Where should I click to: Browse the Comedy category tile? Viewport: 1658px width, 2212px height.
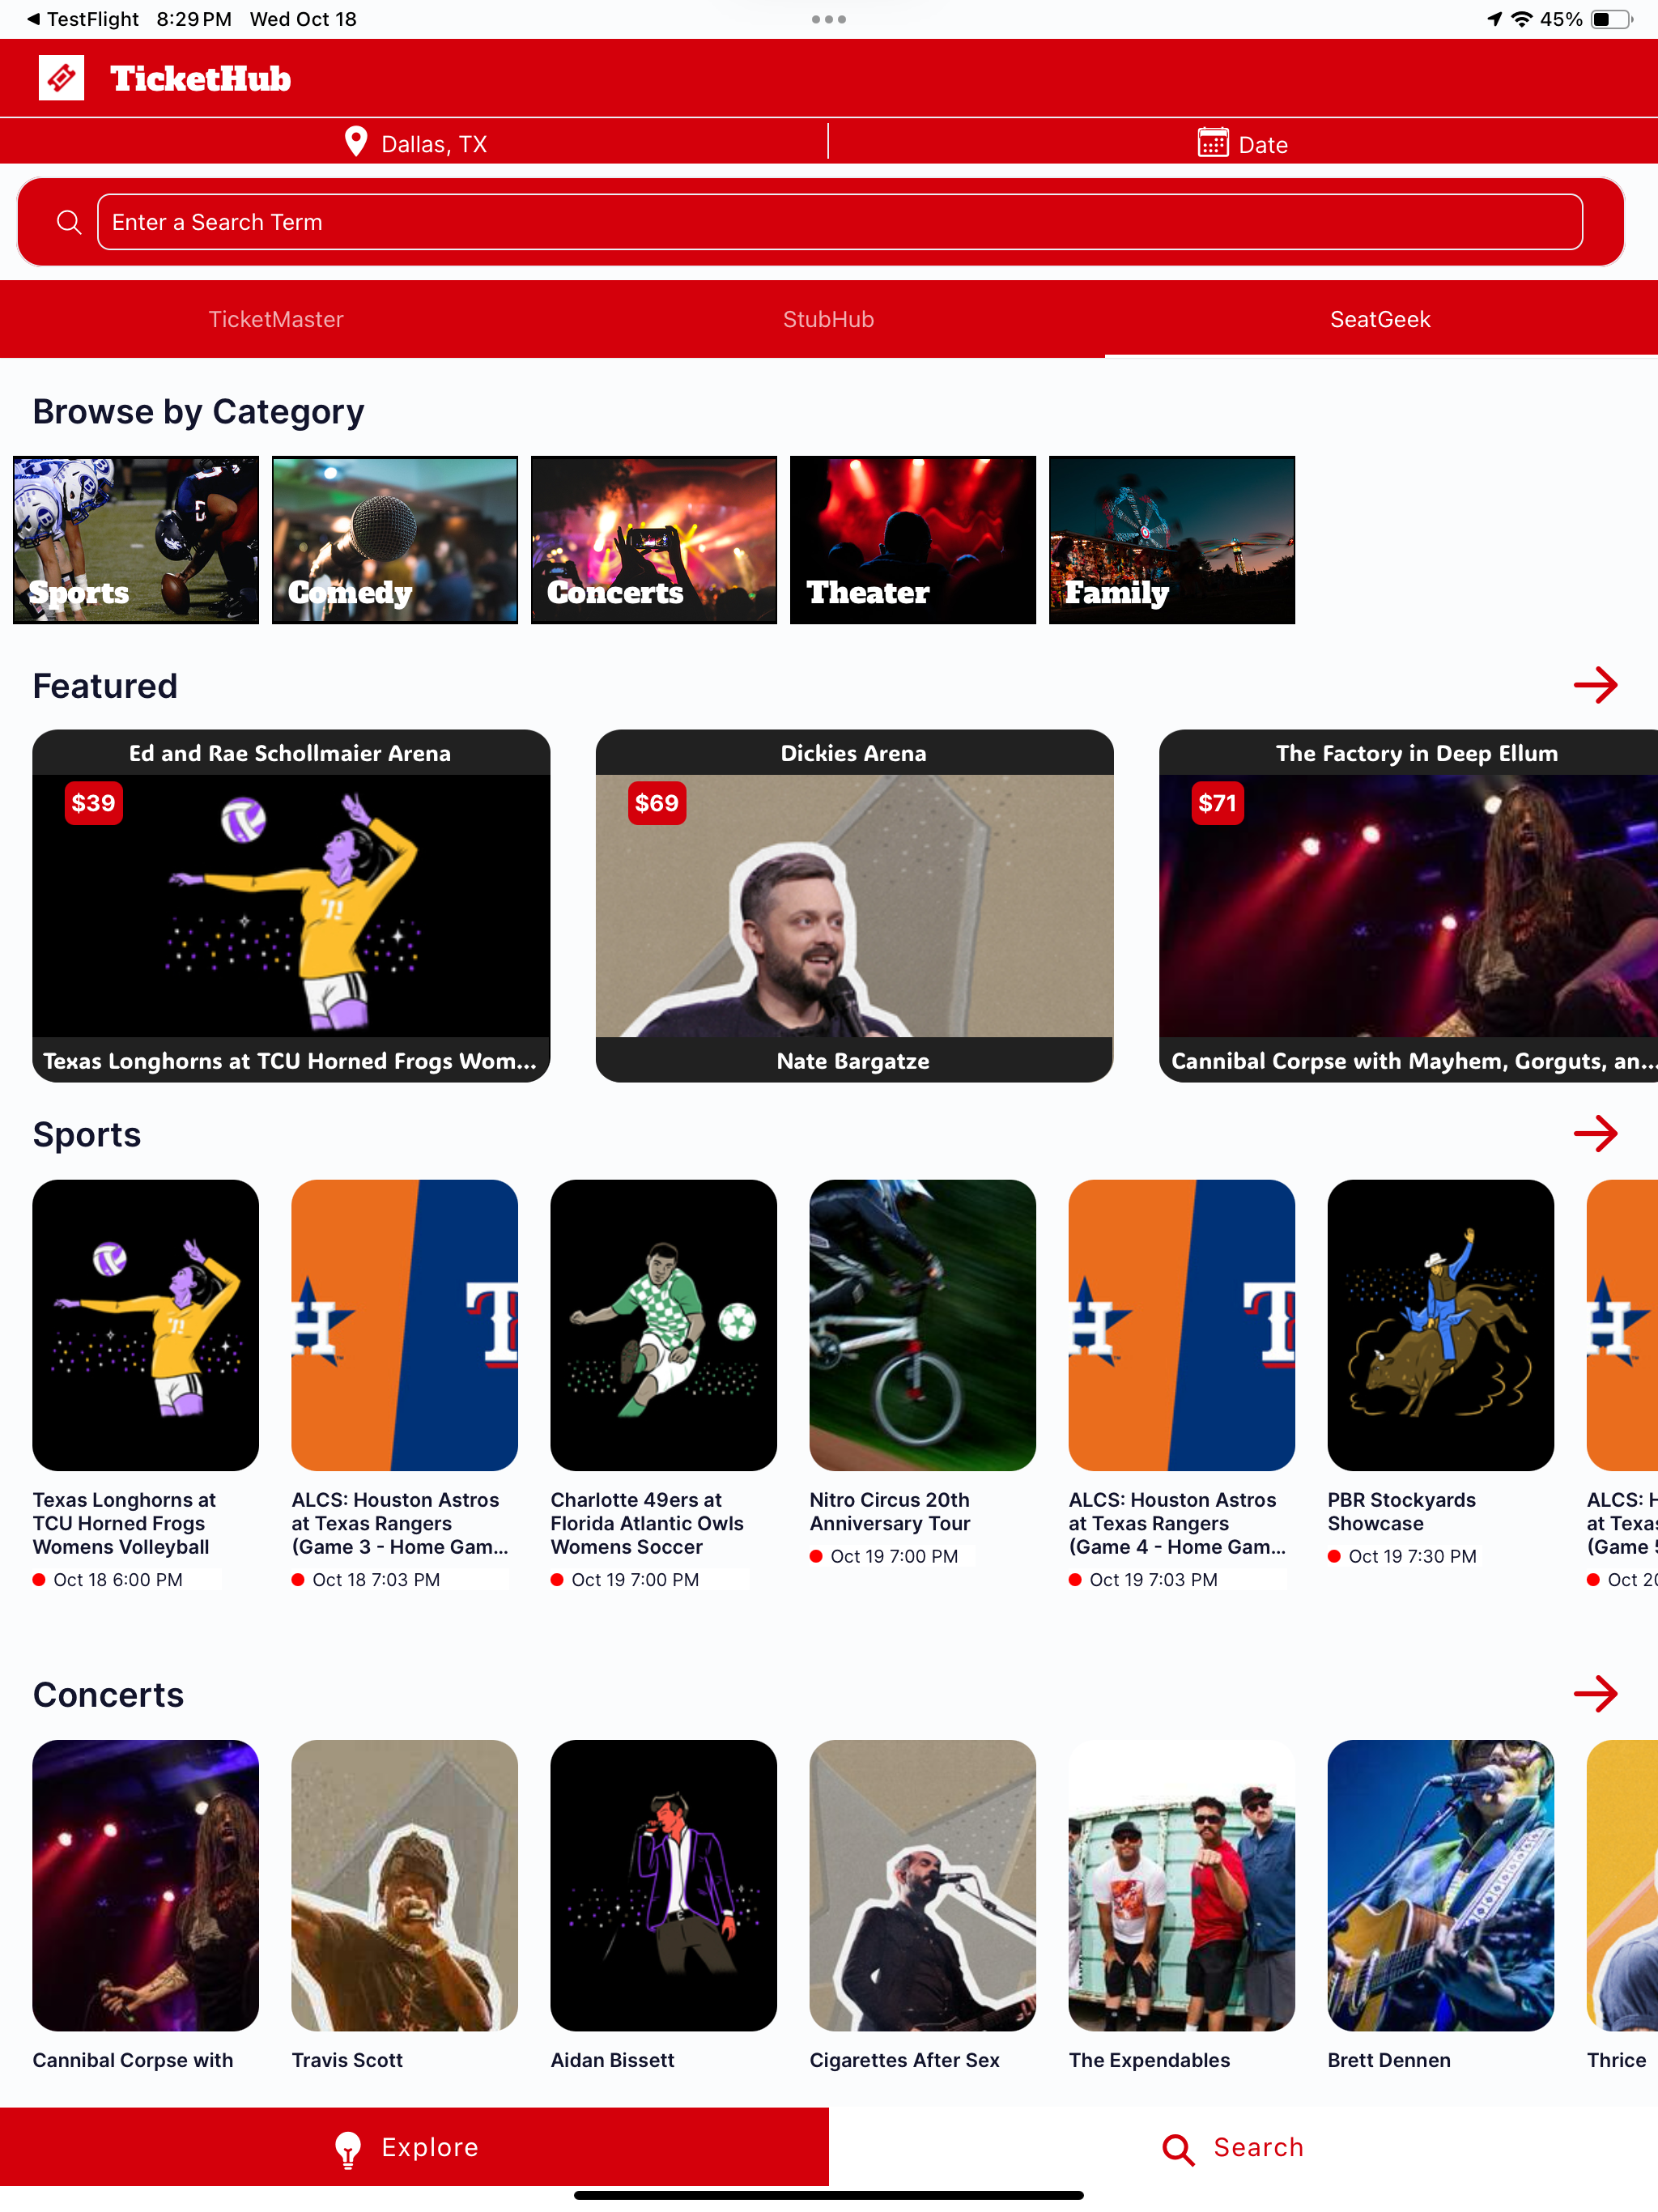(x=395, y=540)
